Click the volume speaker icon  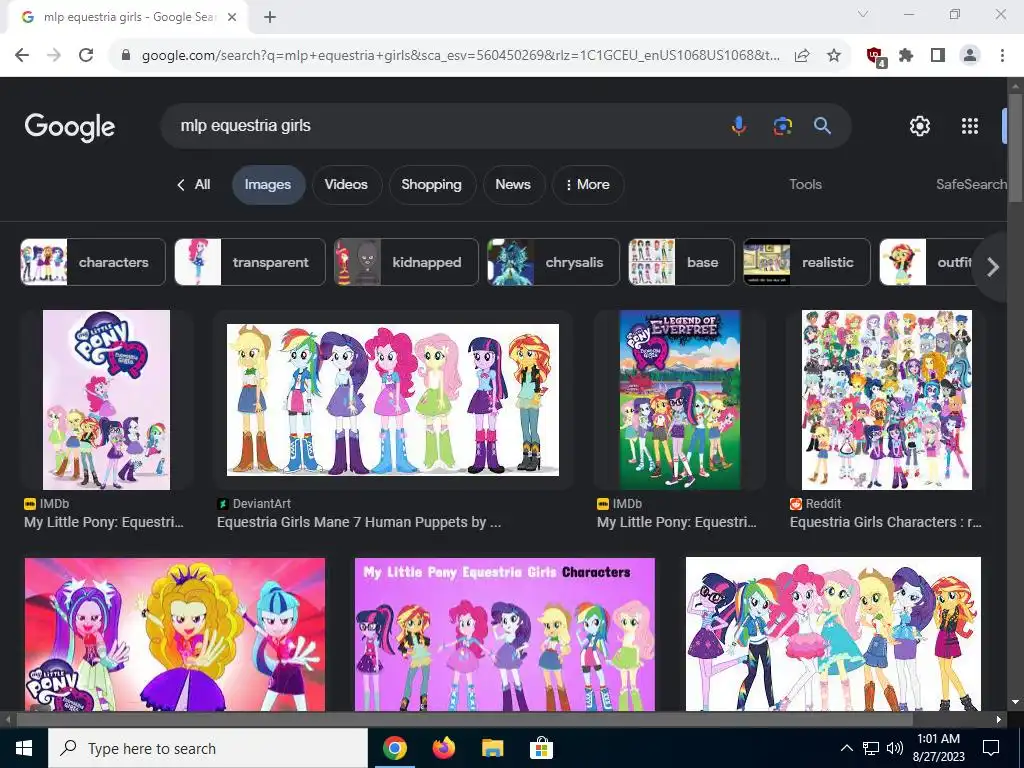(x=895, y=748)
